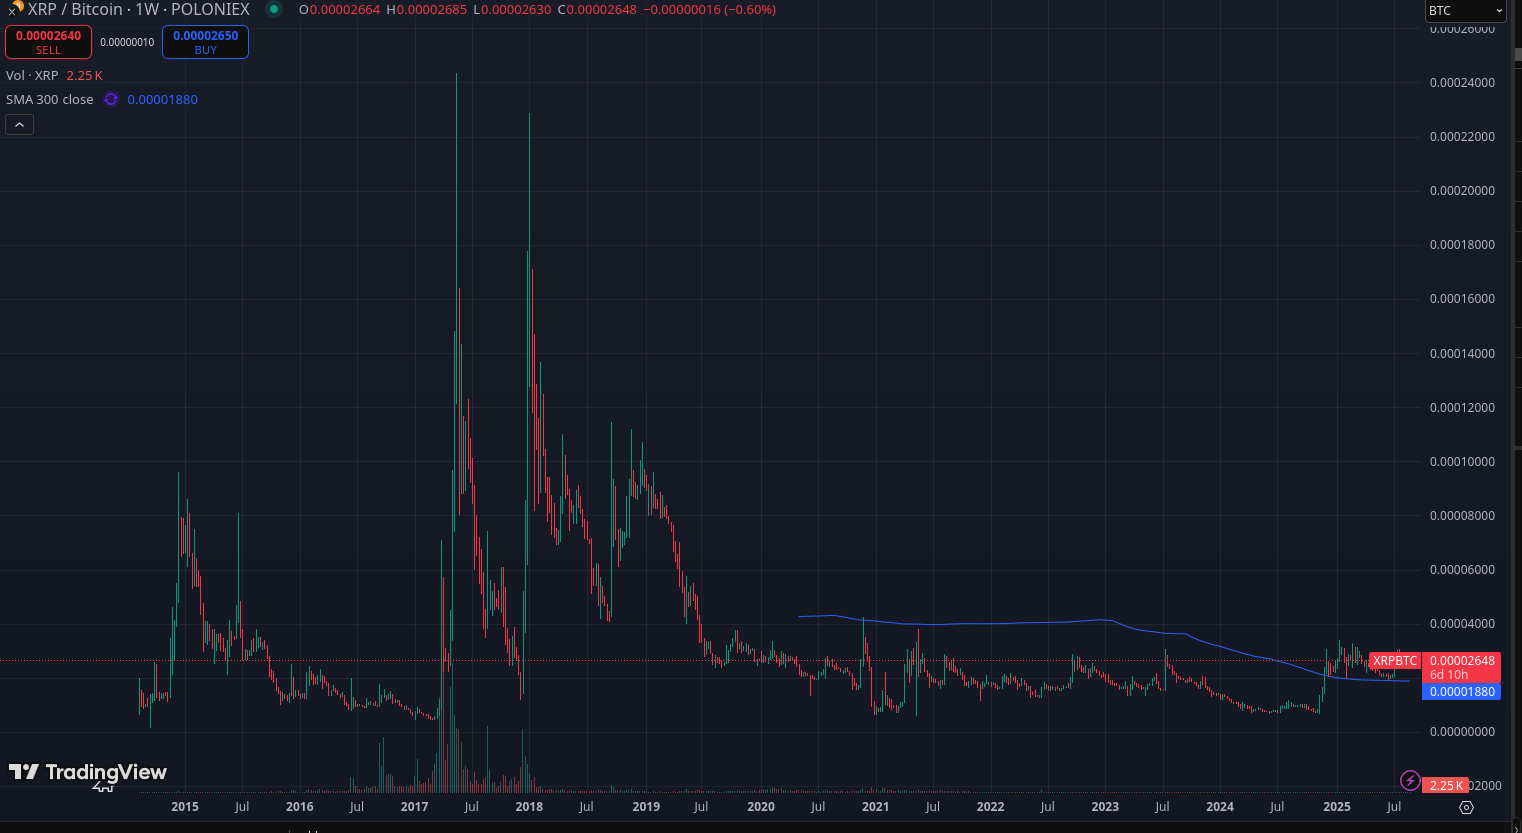Click the Jul label between 2017 and 2018
Screen dimensions: 1522x833
pyautogui.click(x=472, y=807)
